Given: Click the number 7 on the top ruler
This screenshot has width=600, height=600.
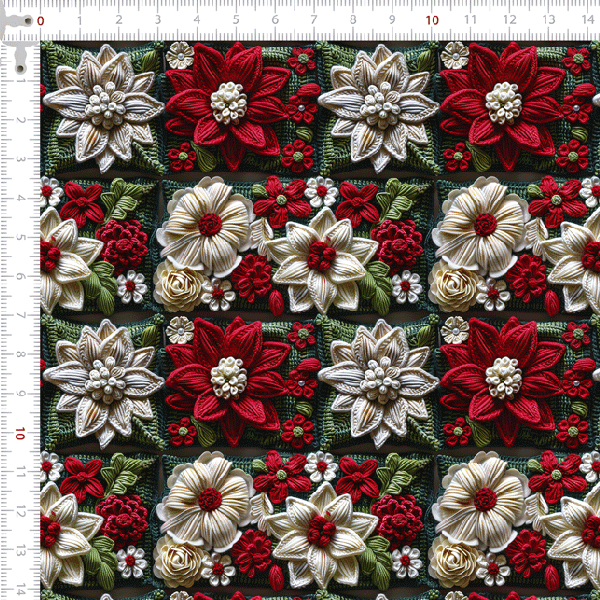Looking at the screenshot, I should click(314, 20).
